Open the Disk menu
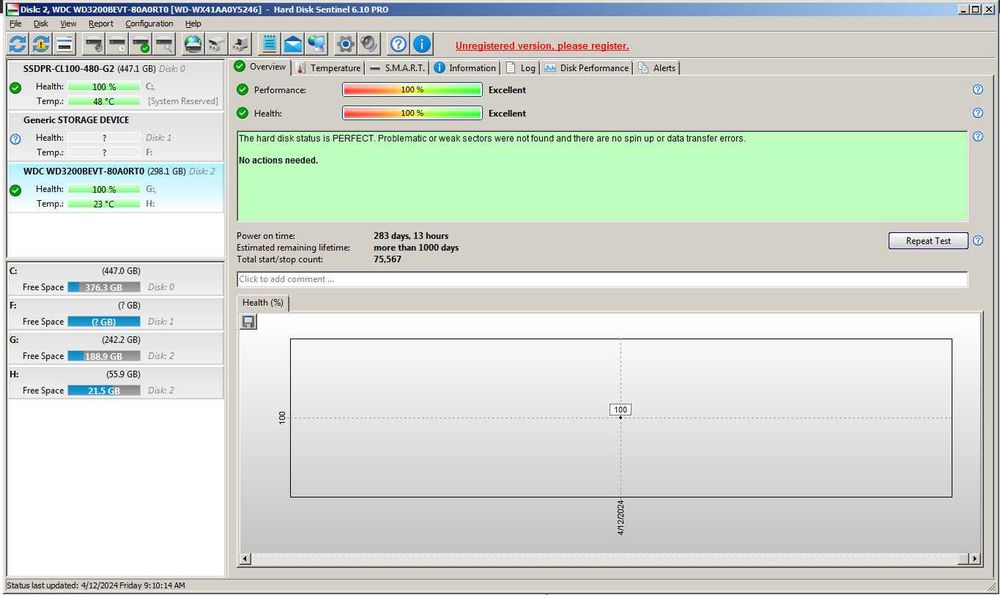 pos(41,24)
